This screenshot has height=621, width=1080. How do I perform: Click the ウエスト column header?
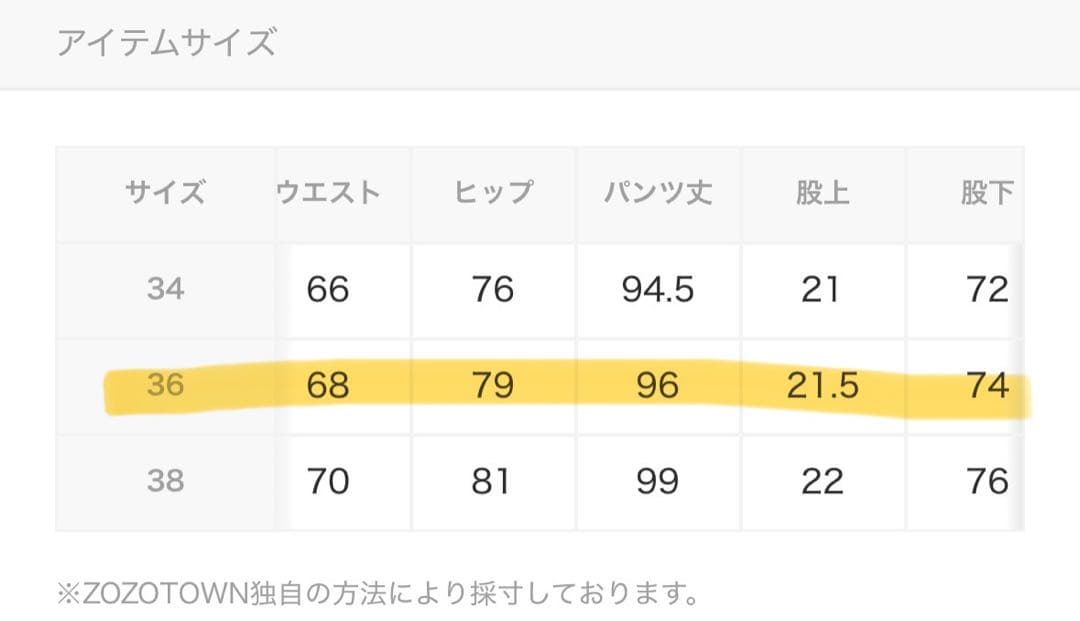tap(328, 192)
